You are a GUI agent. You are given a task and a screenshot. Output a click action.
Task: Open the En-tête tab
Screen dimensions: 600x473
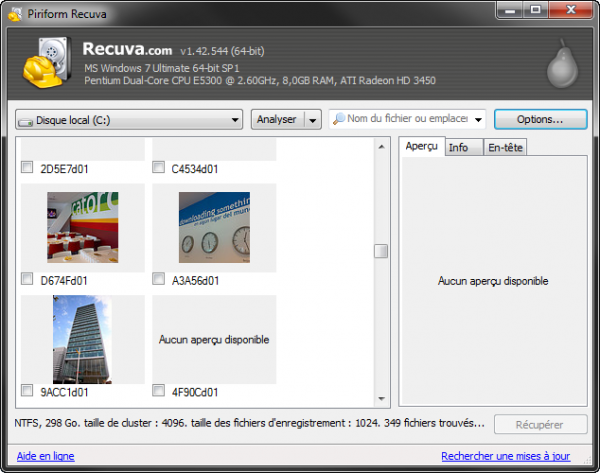click(504, 148)
